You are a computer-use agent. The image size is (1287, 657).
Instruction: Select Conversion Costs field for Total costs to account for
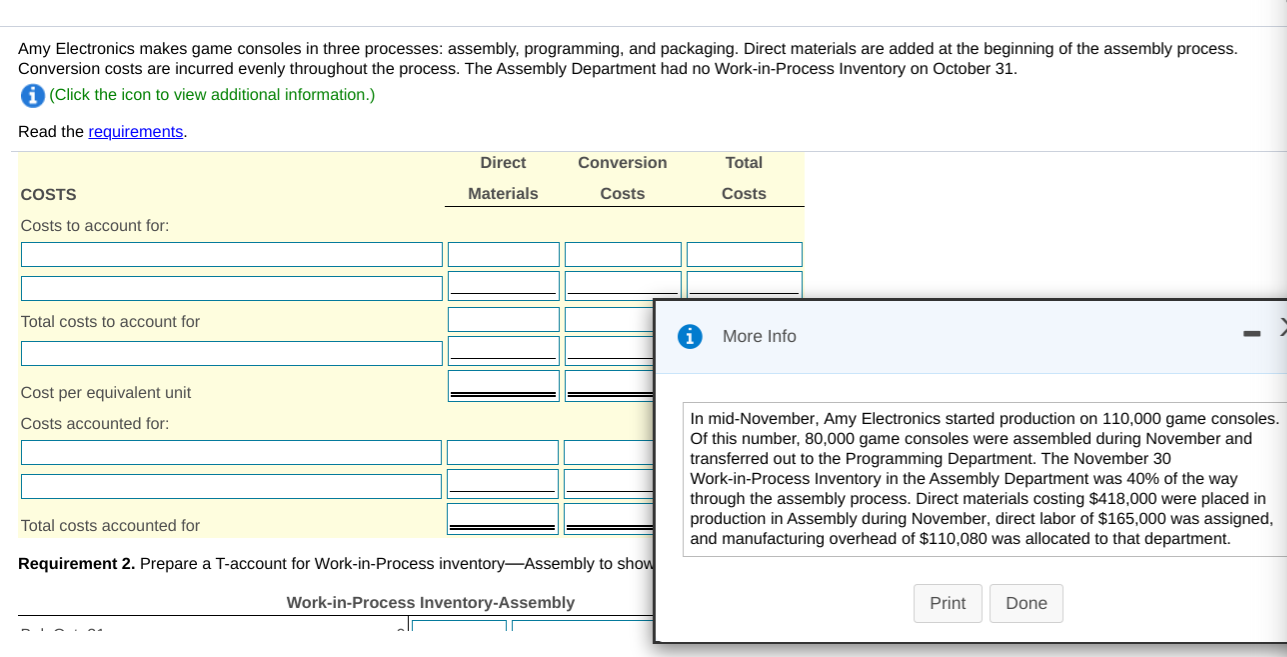pyautogui.click(x=609, y=319)
